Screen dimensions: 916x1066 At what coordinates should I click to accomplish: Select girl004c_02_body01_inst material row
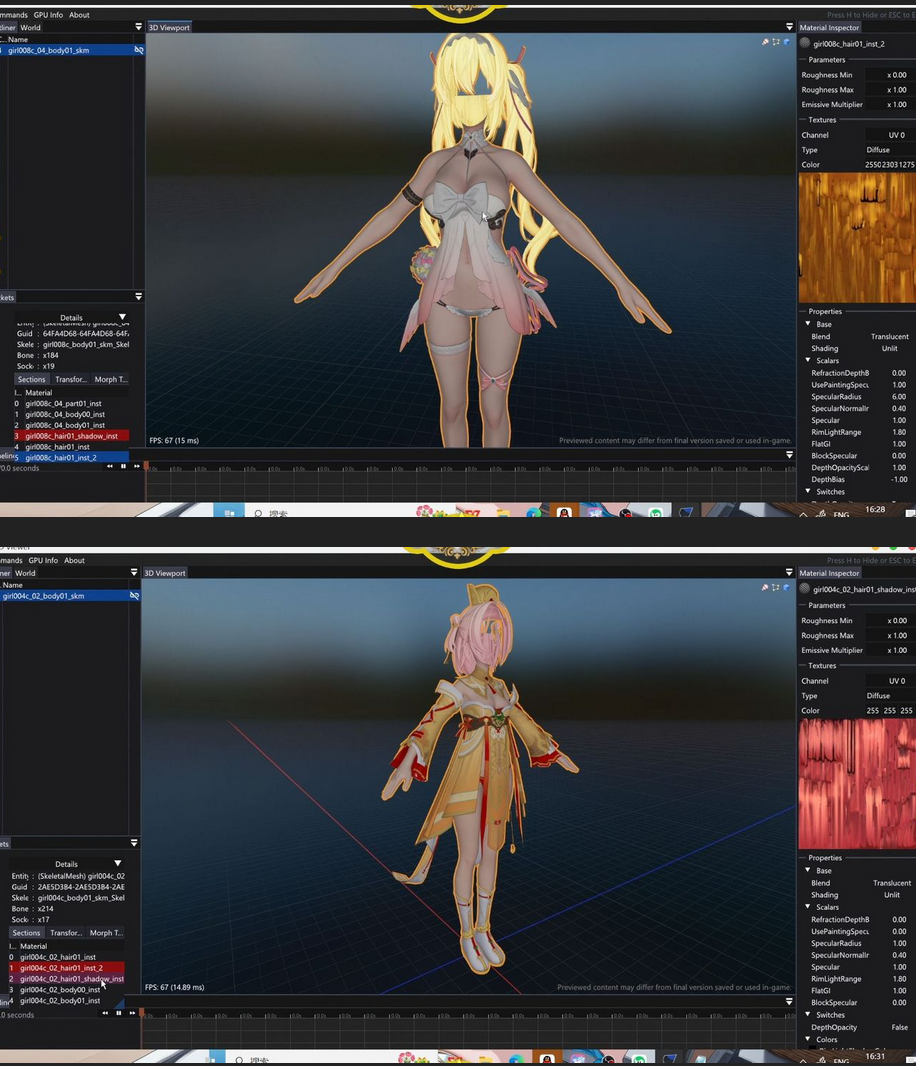coord(66,1000)
